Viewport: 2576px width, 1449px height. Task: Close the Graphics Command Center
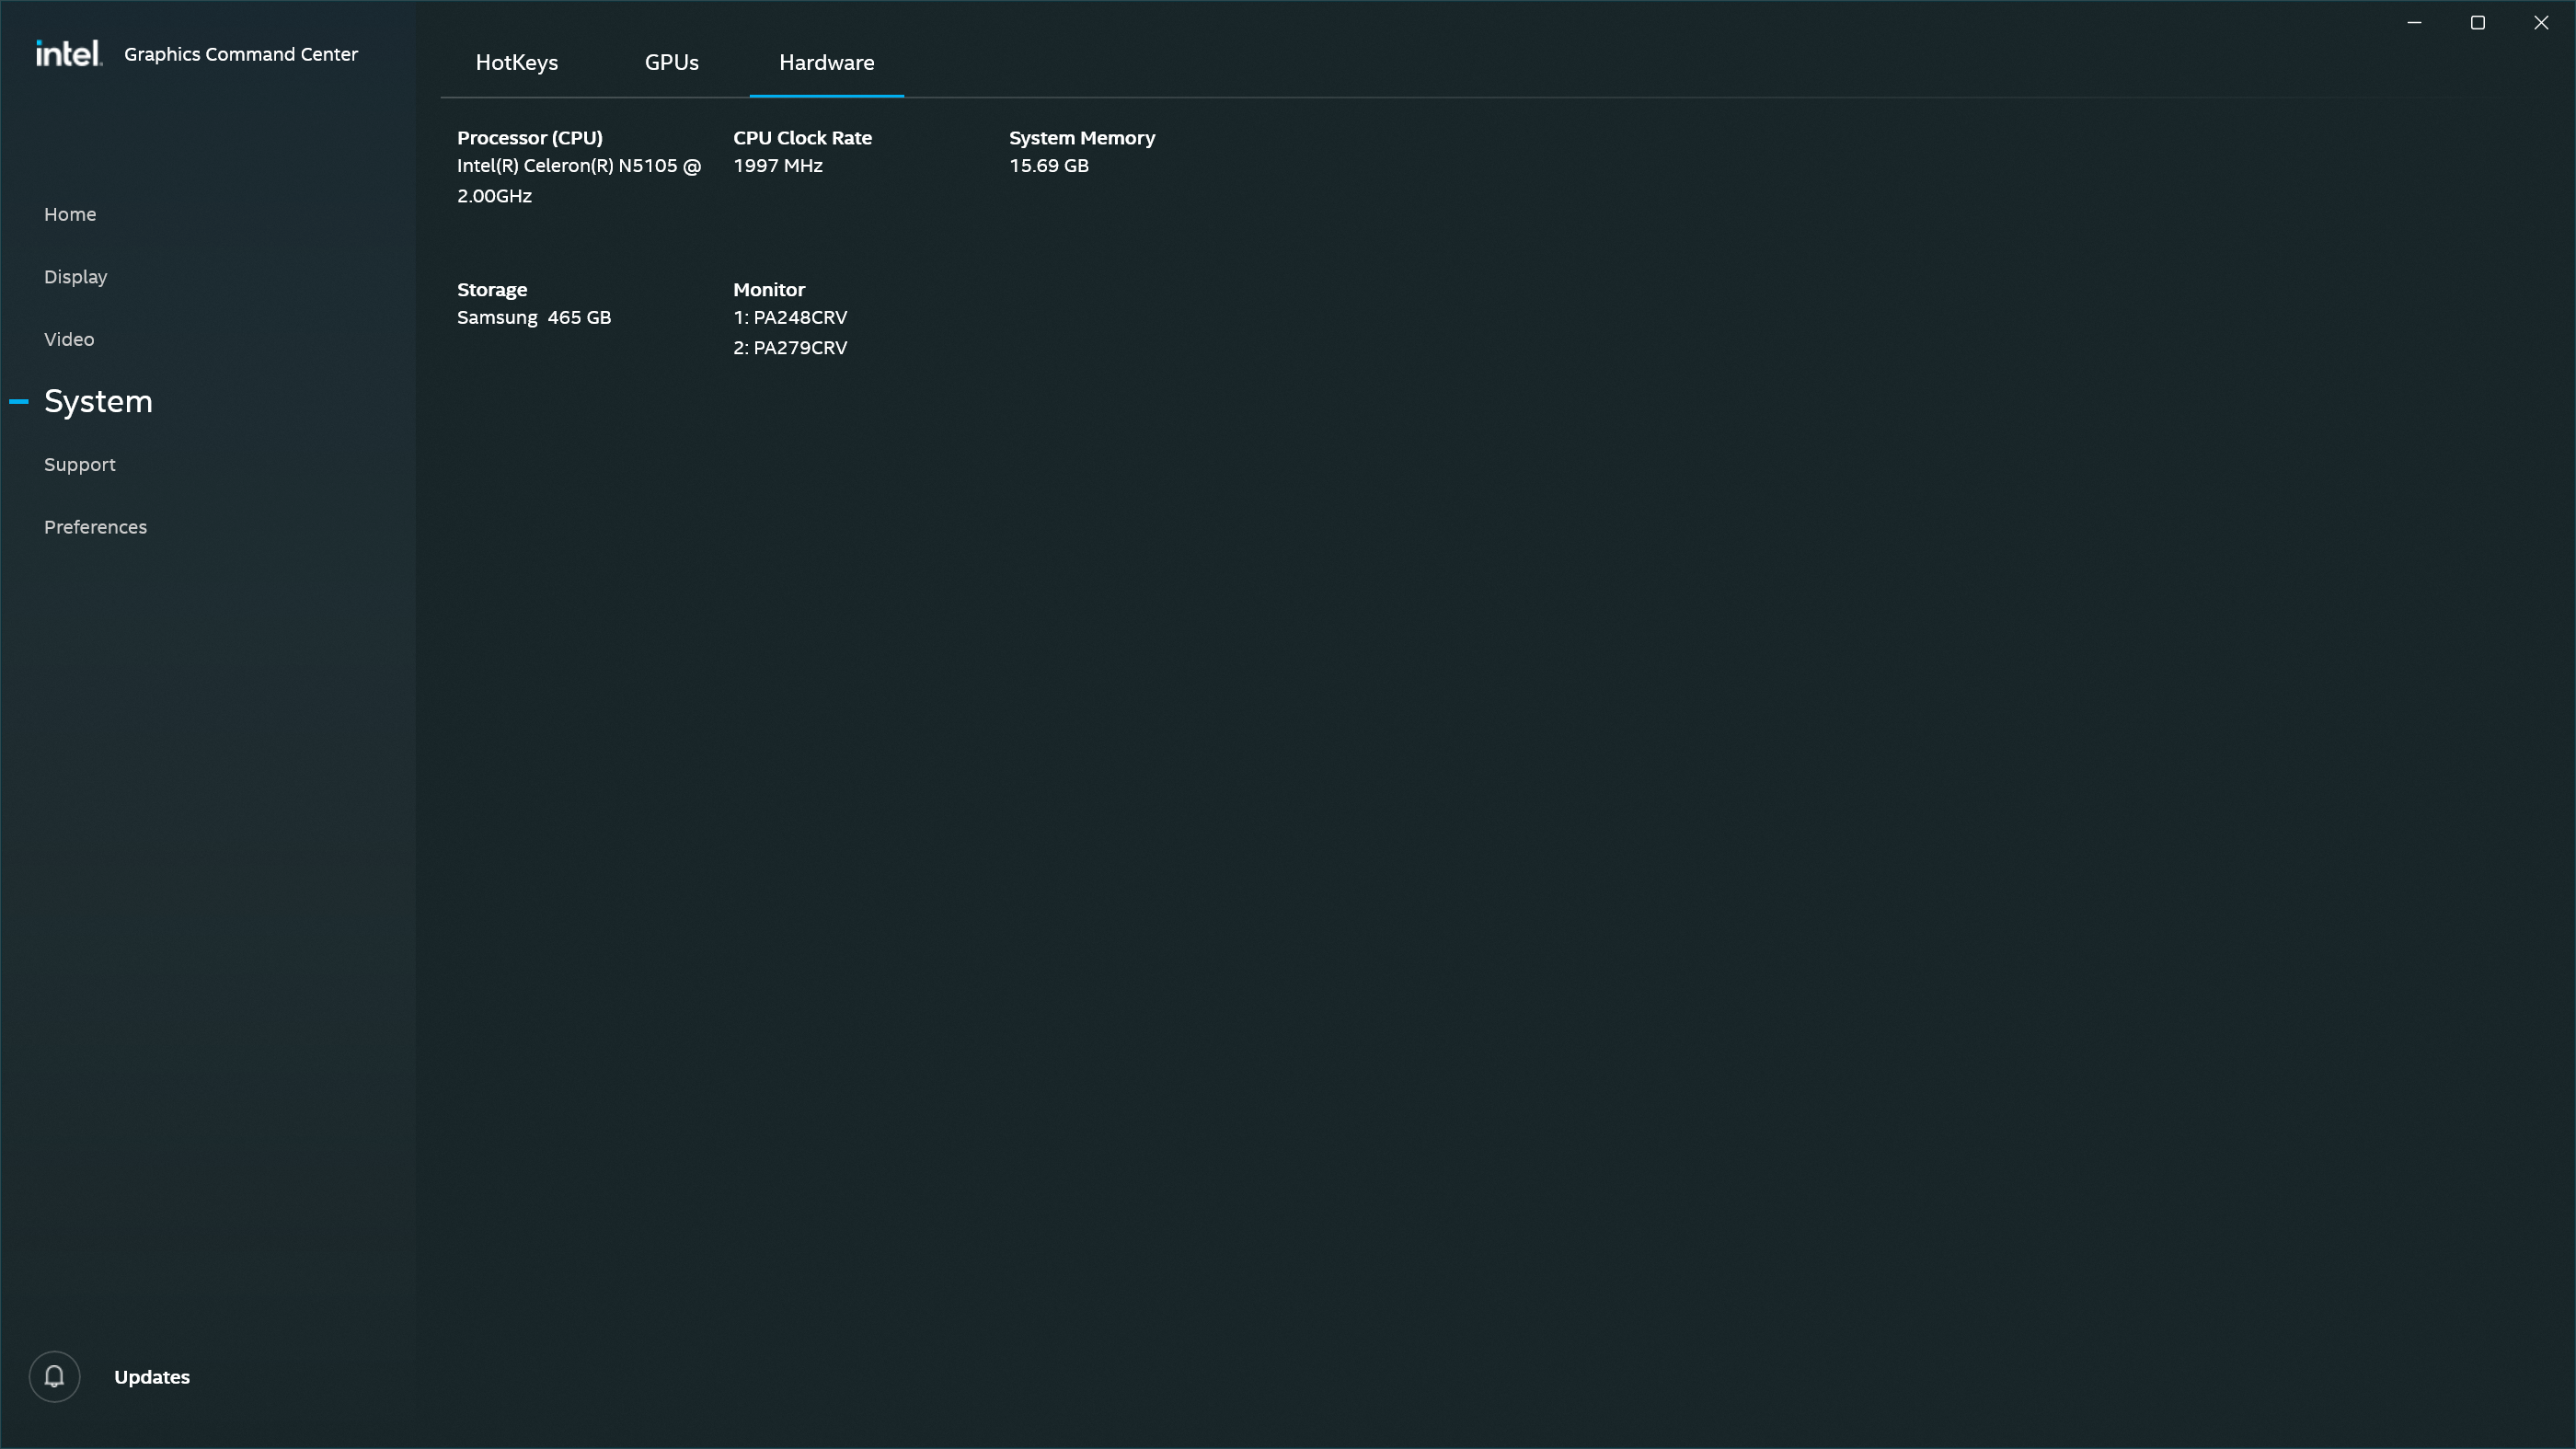2541,22
